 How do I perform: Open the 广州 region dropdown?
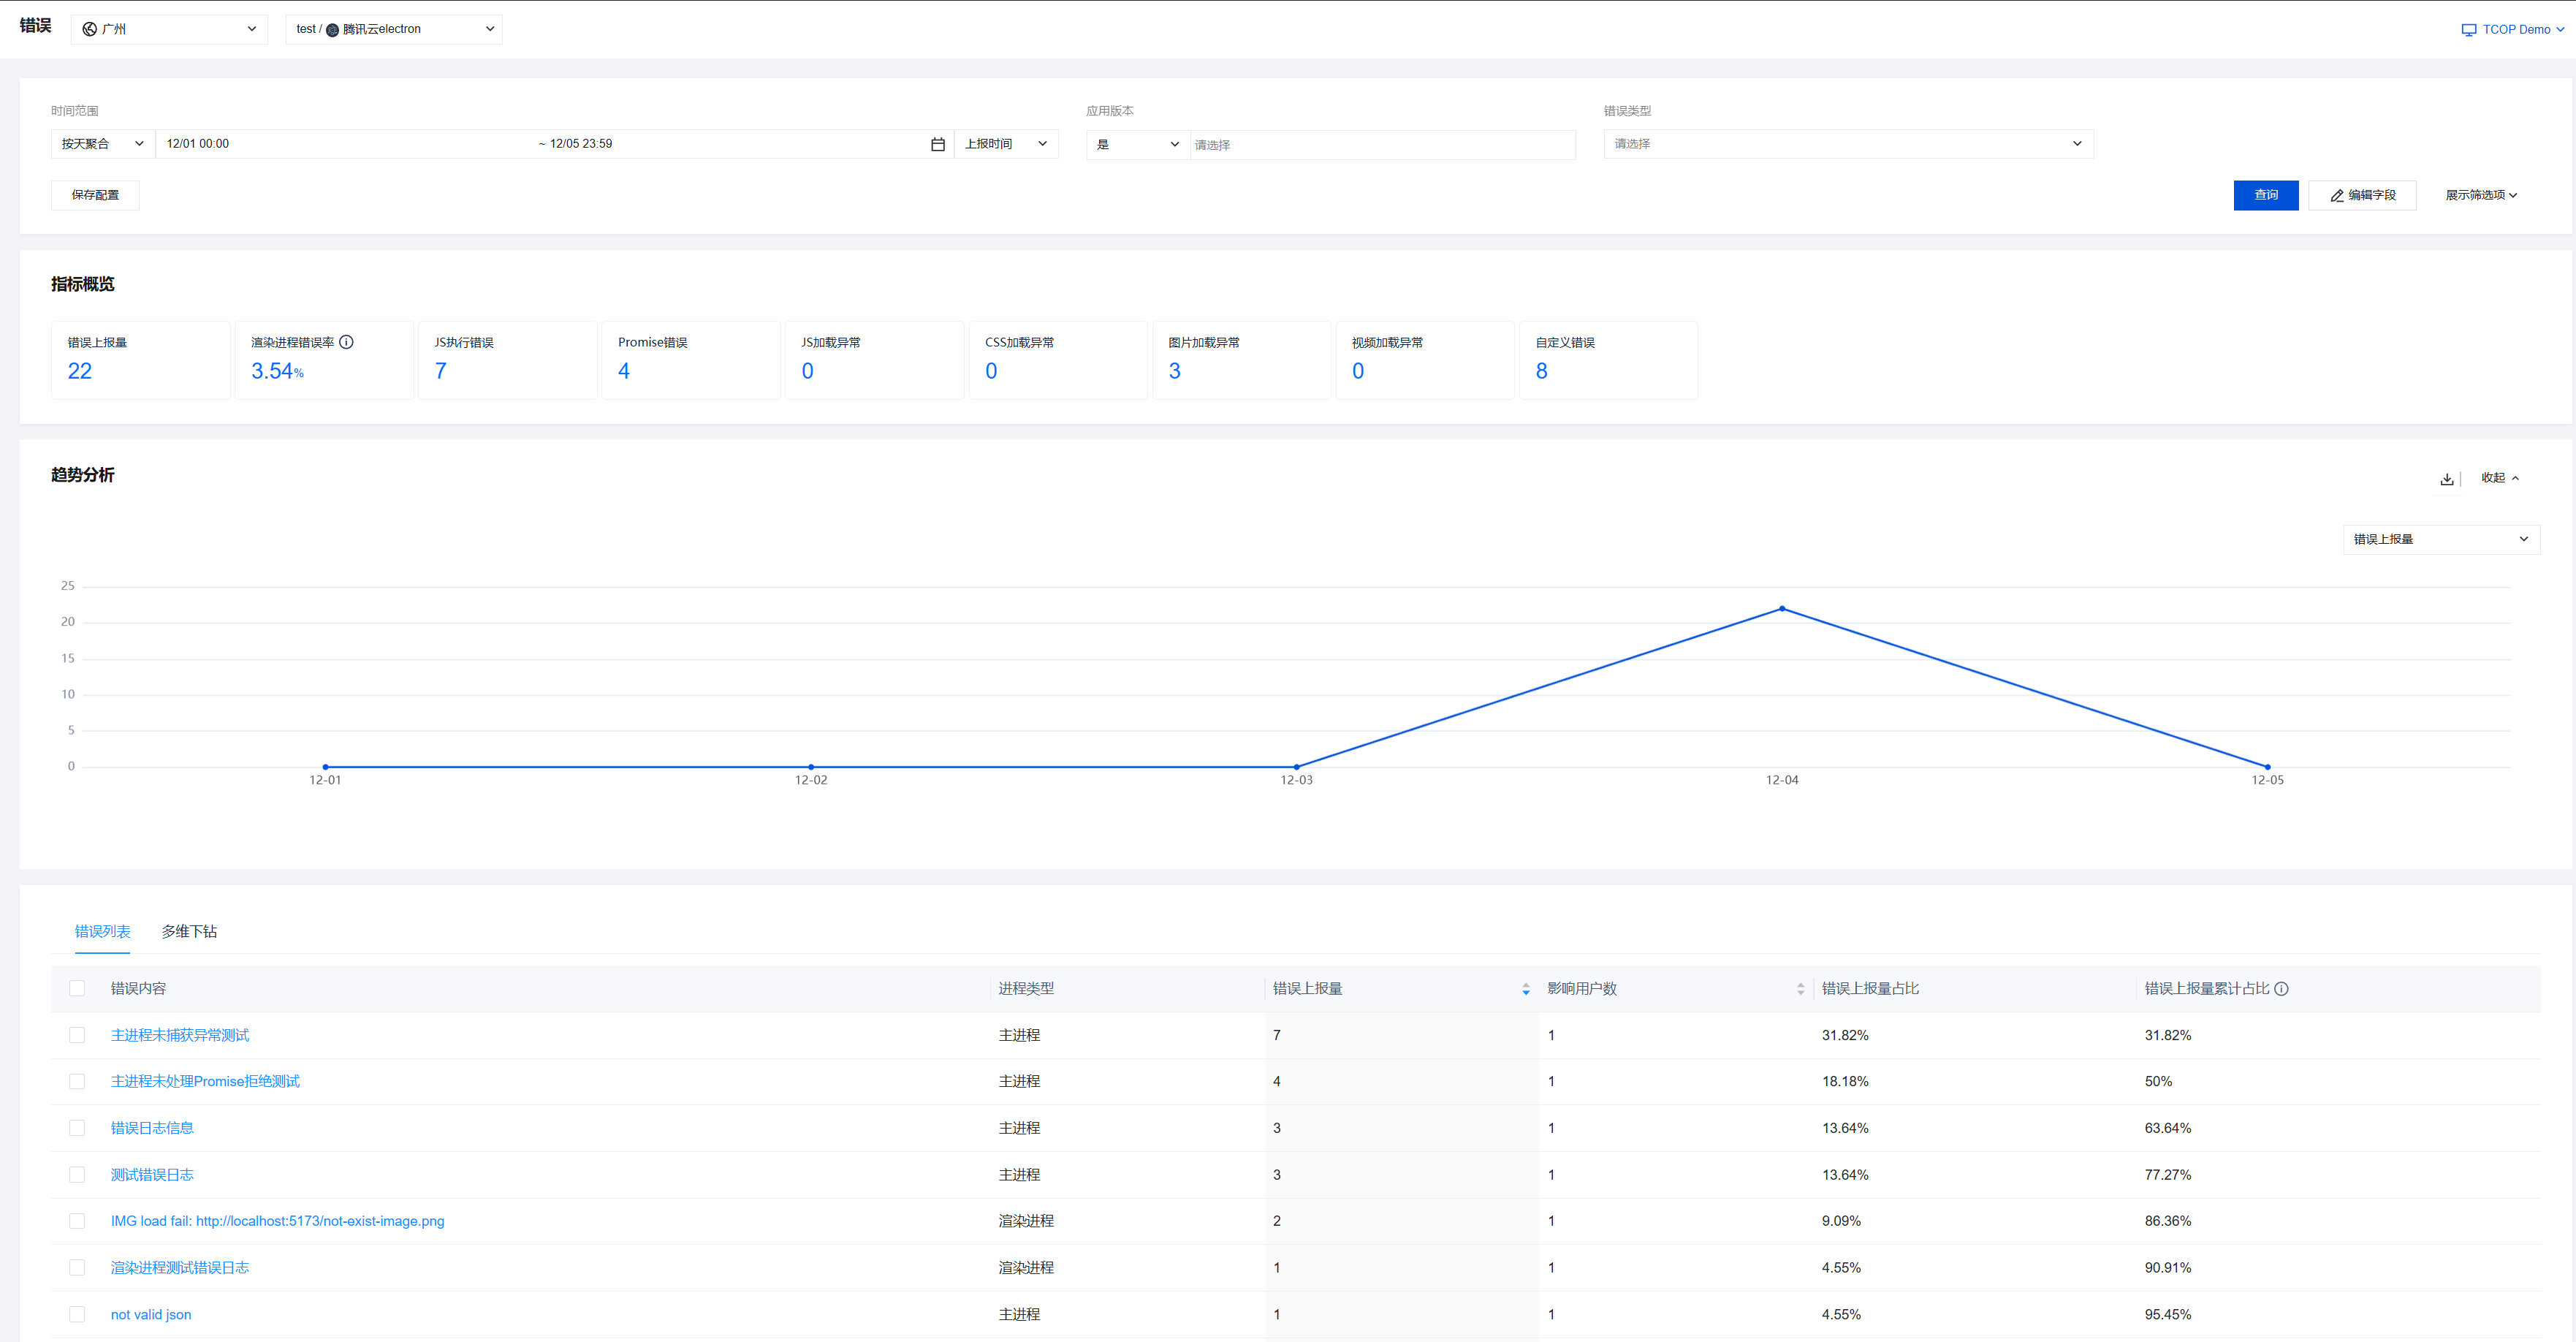pyautogui.click(x=169, y=29)
